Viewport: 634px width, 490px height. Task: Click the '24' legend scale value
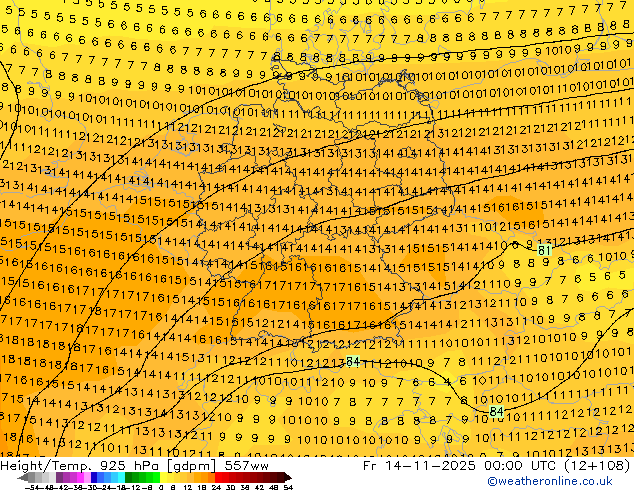(217, 487)
